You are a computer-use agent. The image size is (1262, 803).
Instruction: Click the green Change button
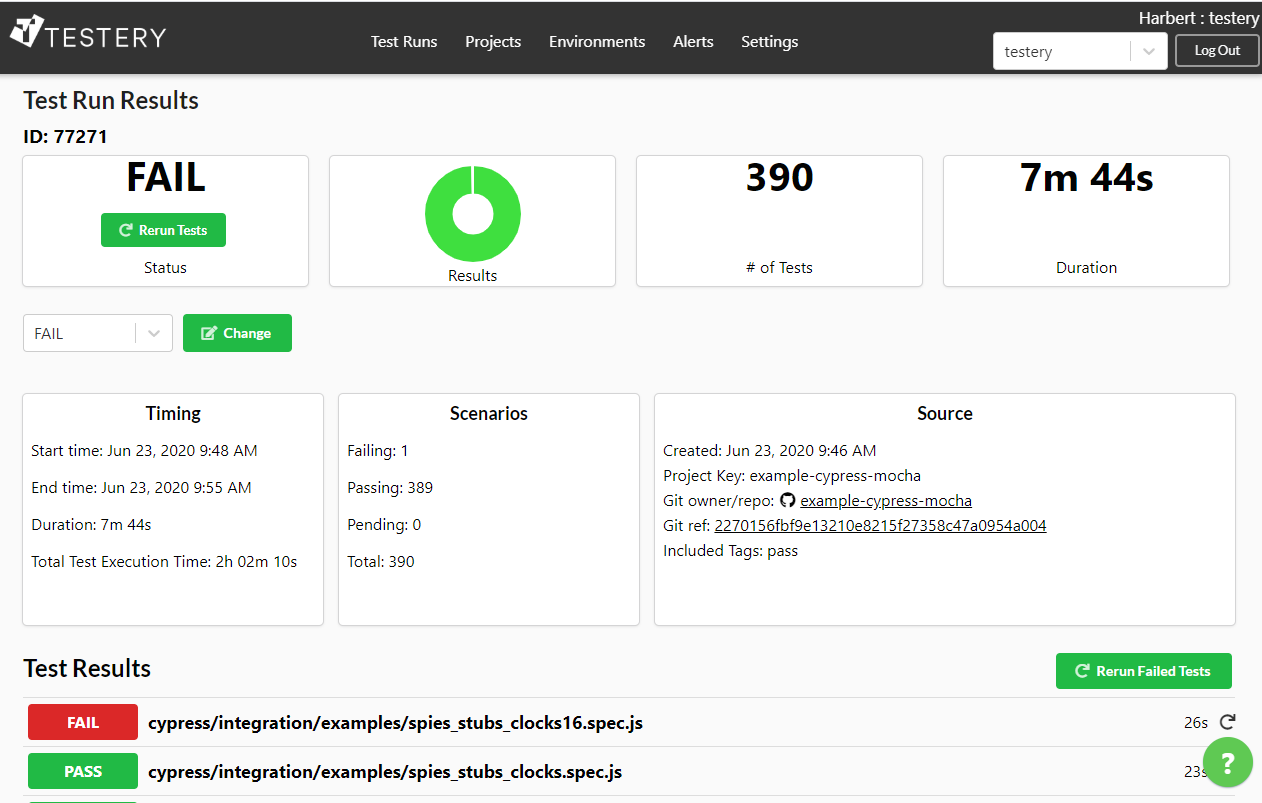tap(237, 333)
